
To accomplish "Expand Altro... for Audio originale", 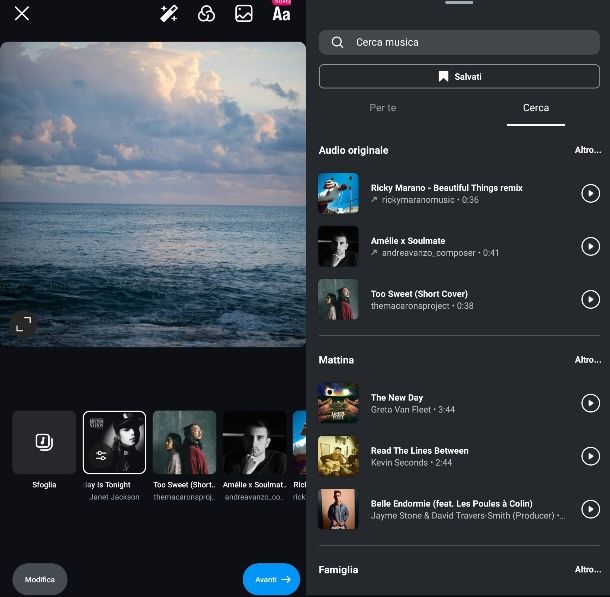I will tap(588, 150).
